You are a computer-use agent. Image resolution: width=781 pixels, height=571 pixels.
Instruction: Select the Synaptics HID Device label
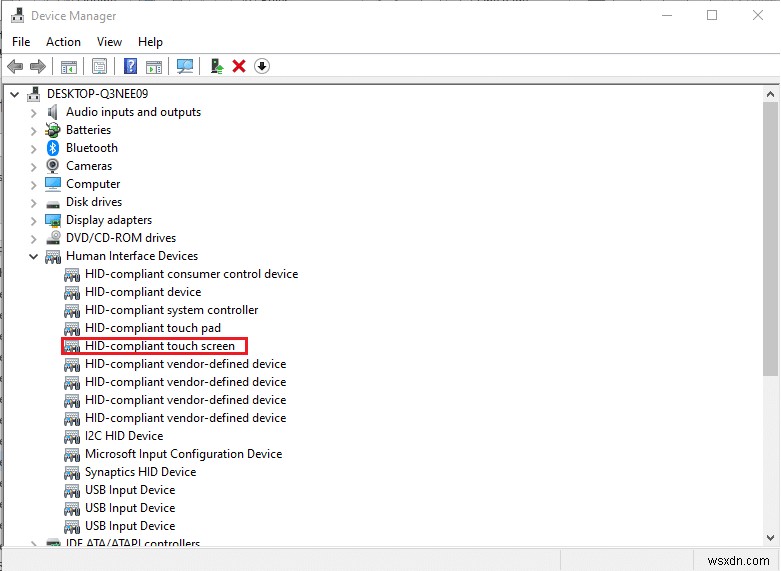(x=140, y=472)
